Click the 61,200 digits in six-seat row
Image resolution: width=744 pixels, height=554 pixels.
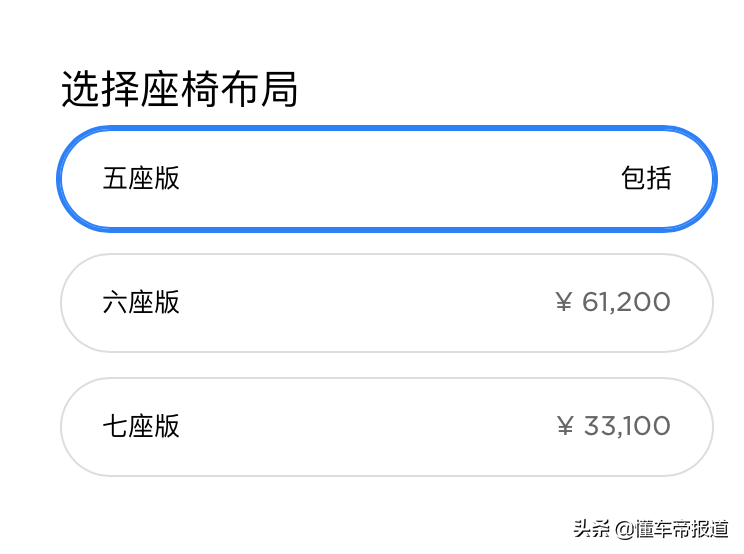tap(626, 302)
